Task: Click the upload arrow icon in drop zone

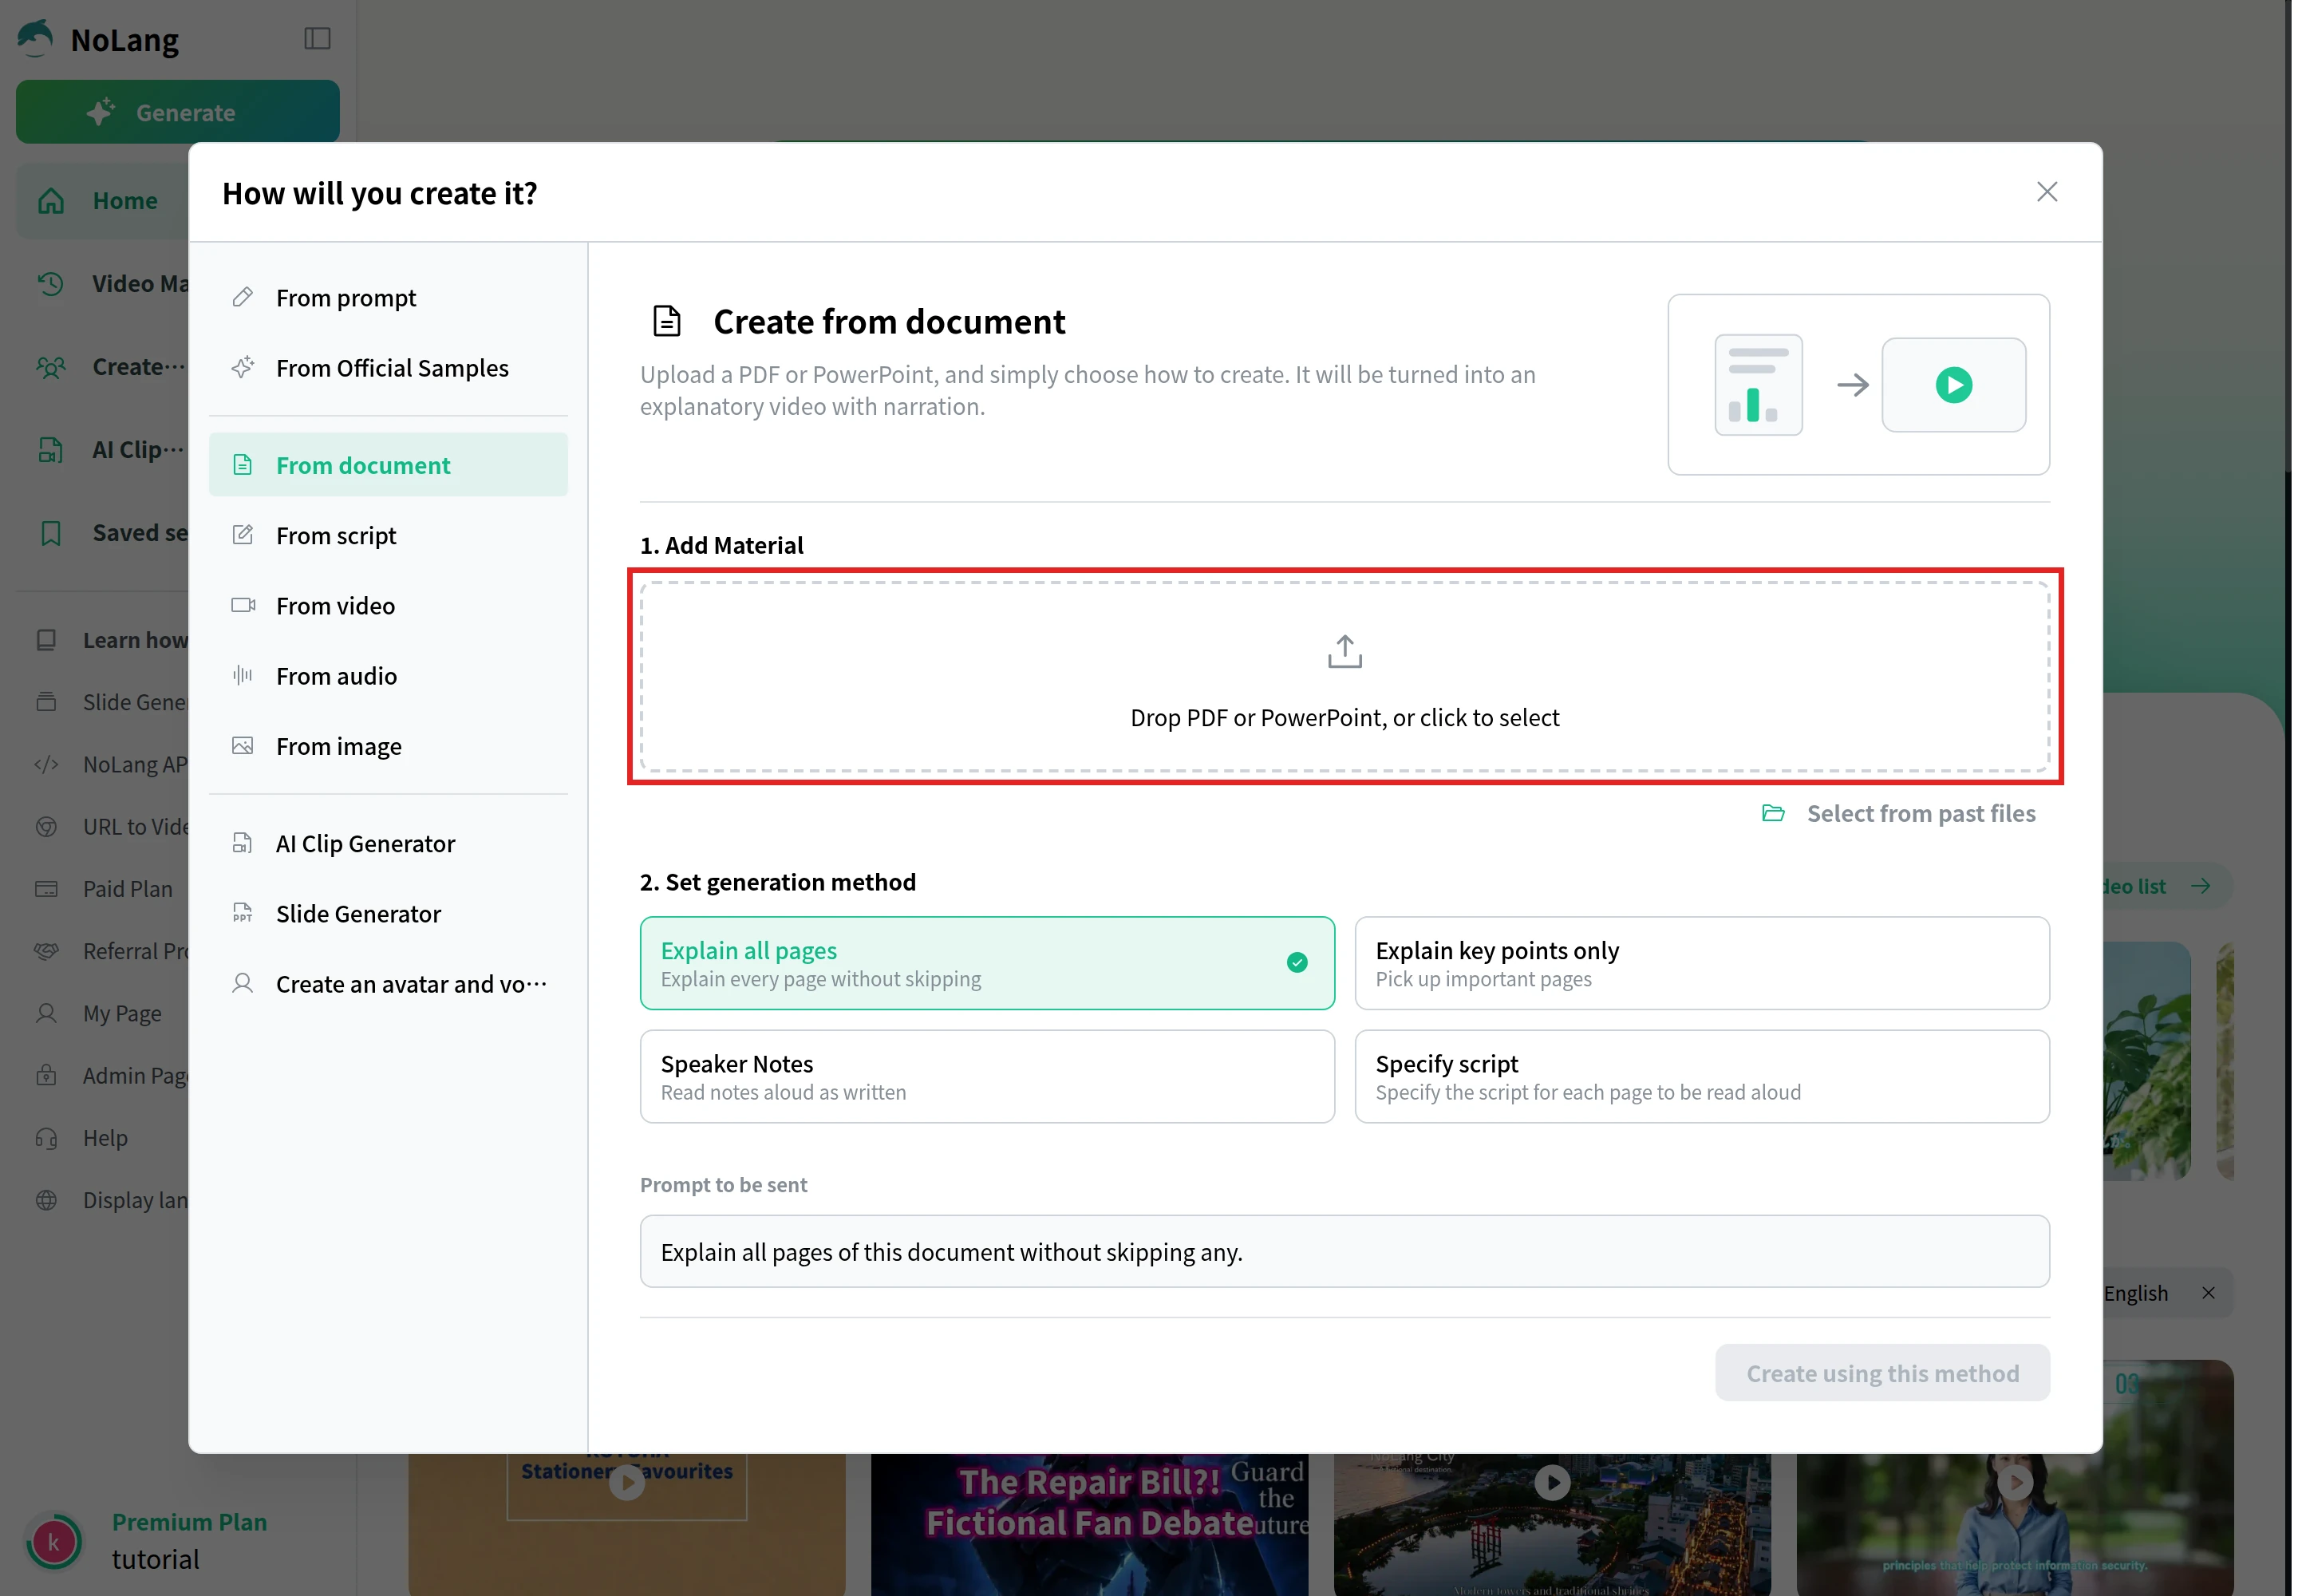Action: point(1344,652)
